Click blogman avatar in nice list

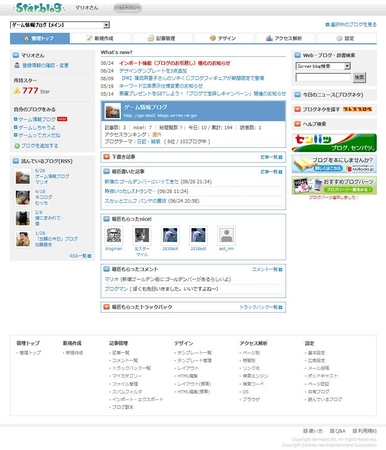(114, 235)
